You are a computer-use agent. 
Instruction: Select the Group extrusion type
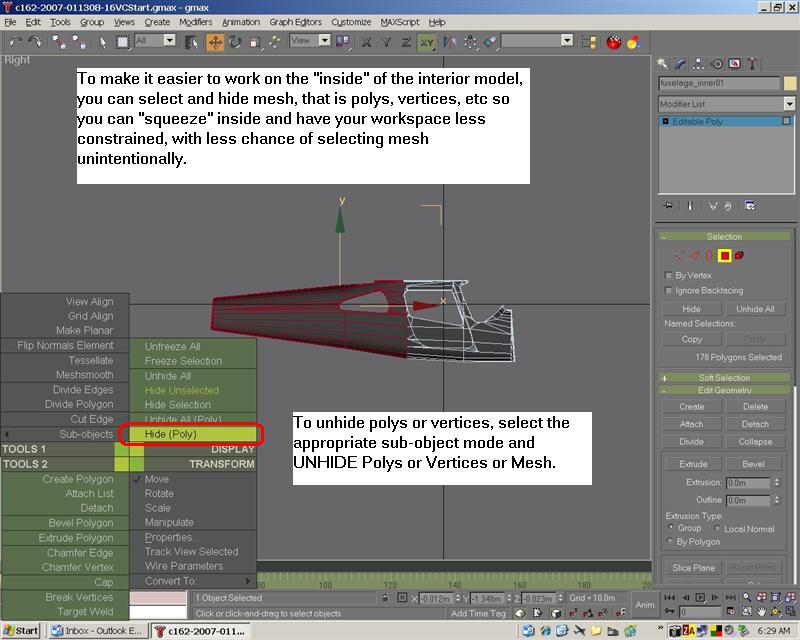click(x=670, y=527)
